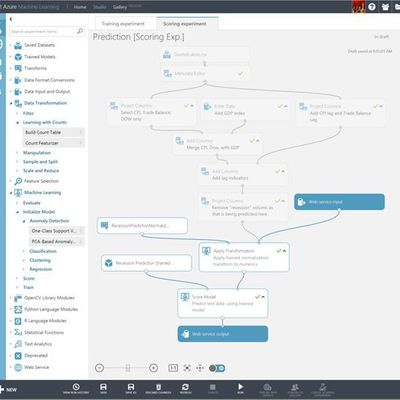The image size is (400, 400).
Task: Click the Save icon in bottom toolbar
Action: pyautogui.click(x=103, y=387)
